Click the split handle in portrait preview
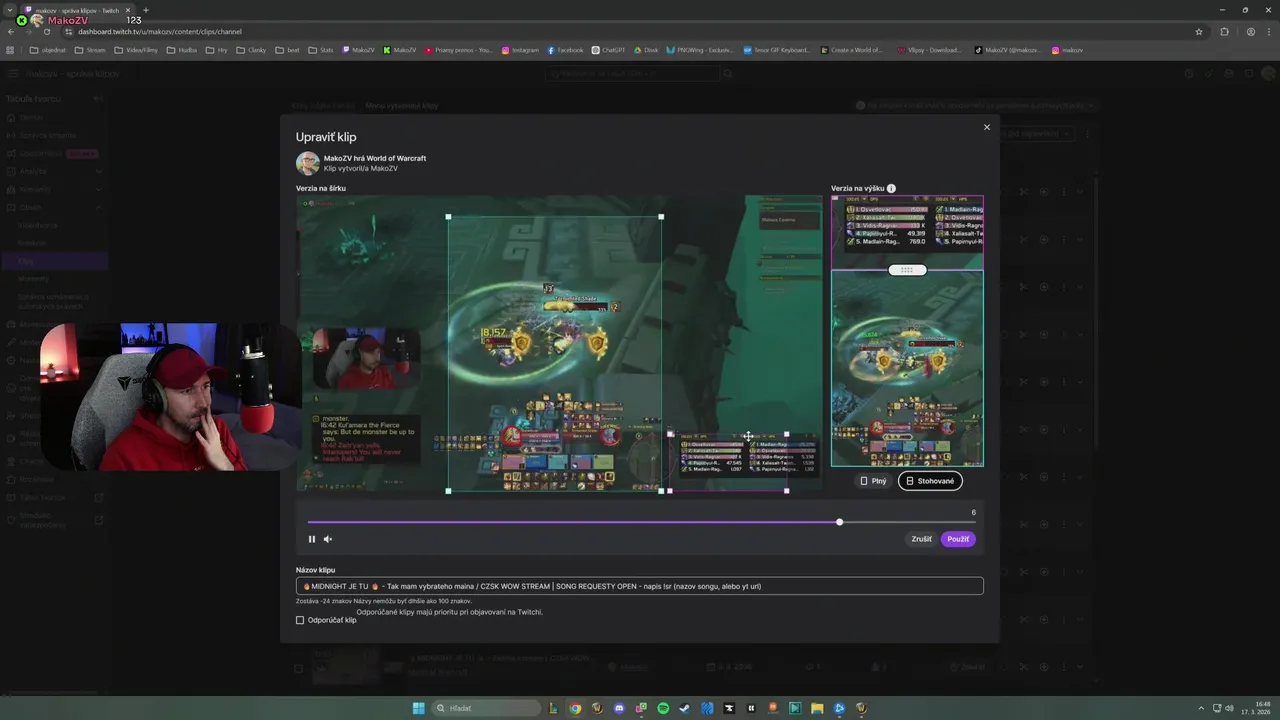Image resolution: width=1280 pixels, height=720 pixels. tap(907, 270)
